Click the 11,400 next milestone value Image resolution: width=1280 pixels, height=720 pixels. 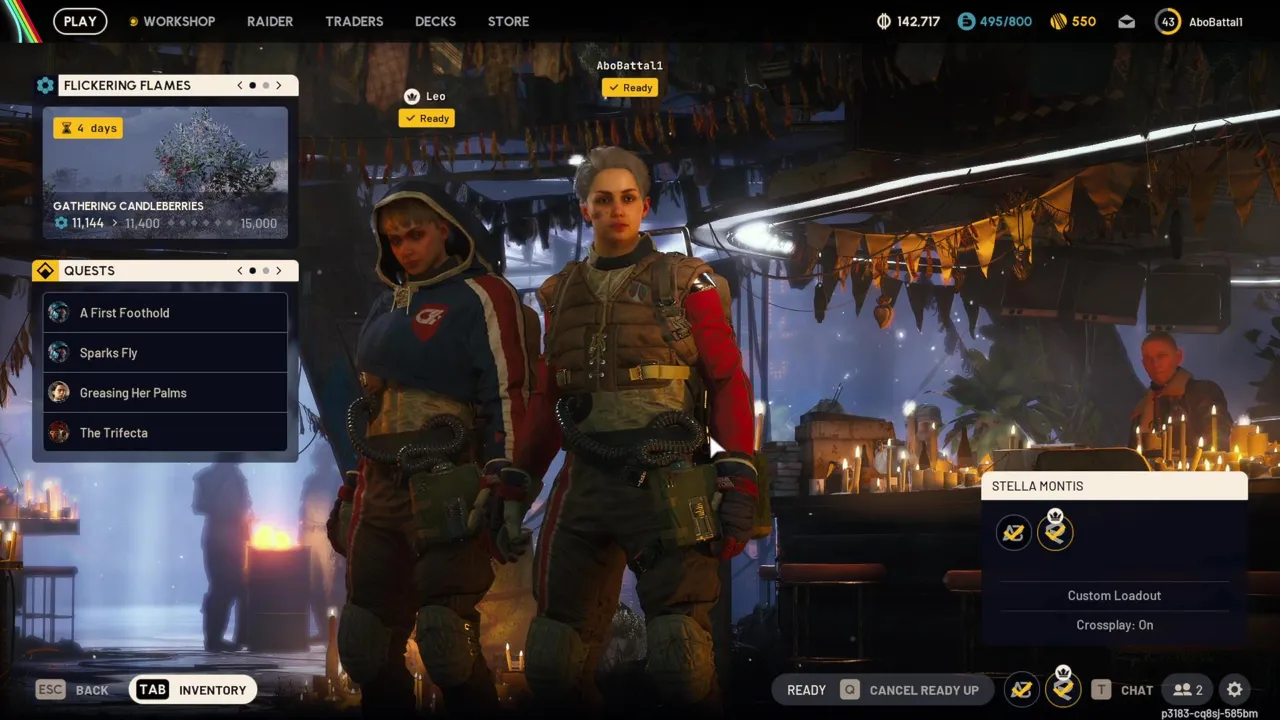142,223
